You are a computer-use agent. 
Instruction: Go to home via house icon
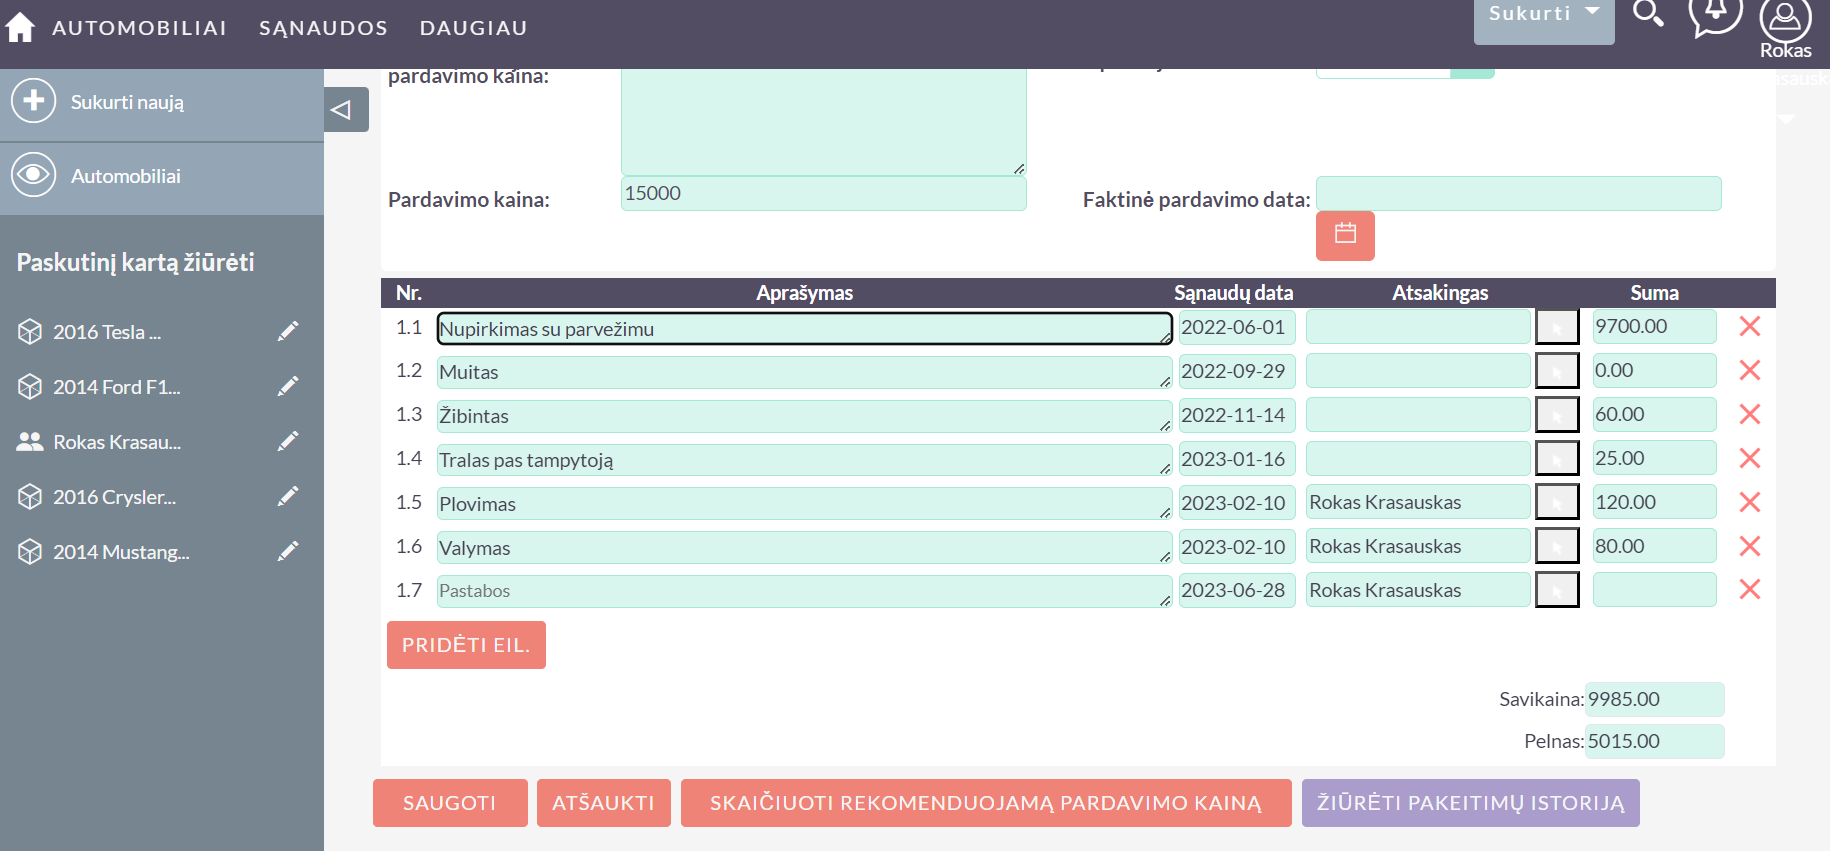point(20,27)
